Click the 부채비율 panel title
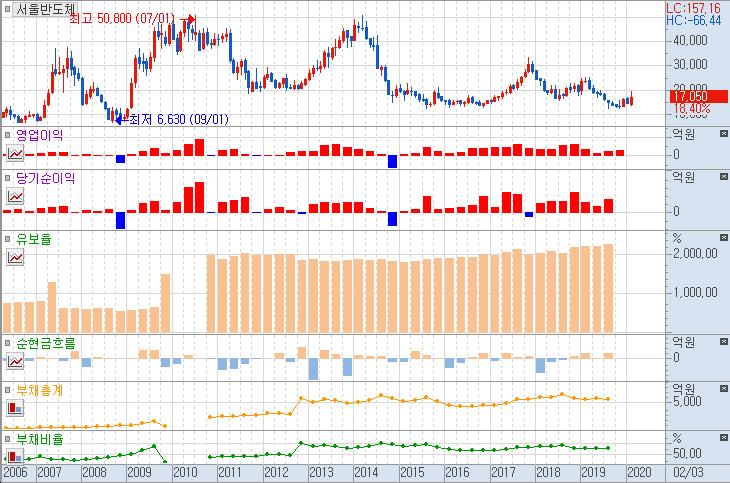 pos(40,439)
